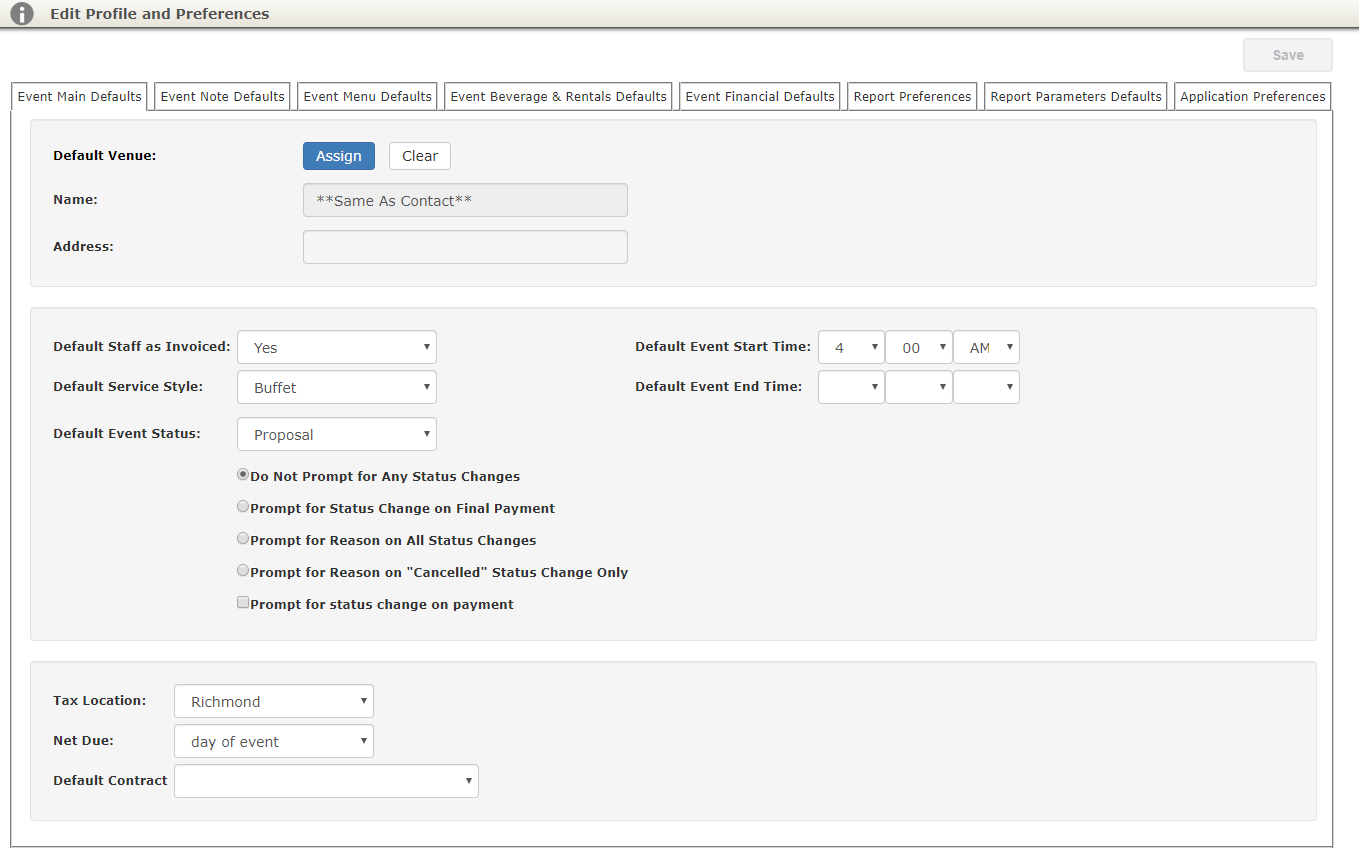
Task: Click the Net Due label
Action: (83, 740)
